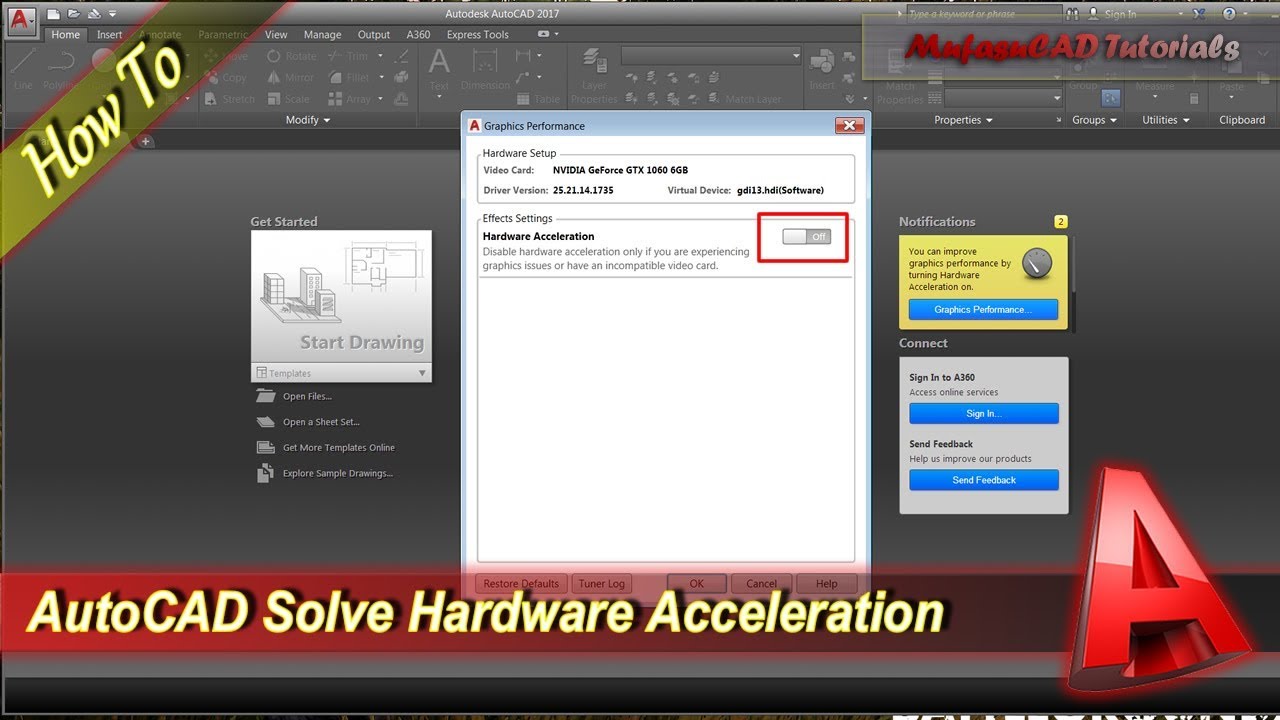Click the Table tool in Annotation panel
This screenshot has width=1280, height=720.
pos(538,99)
